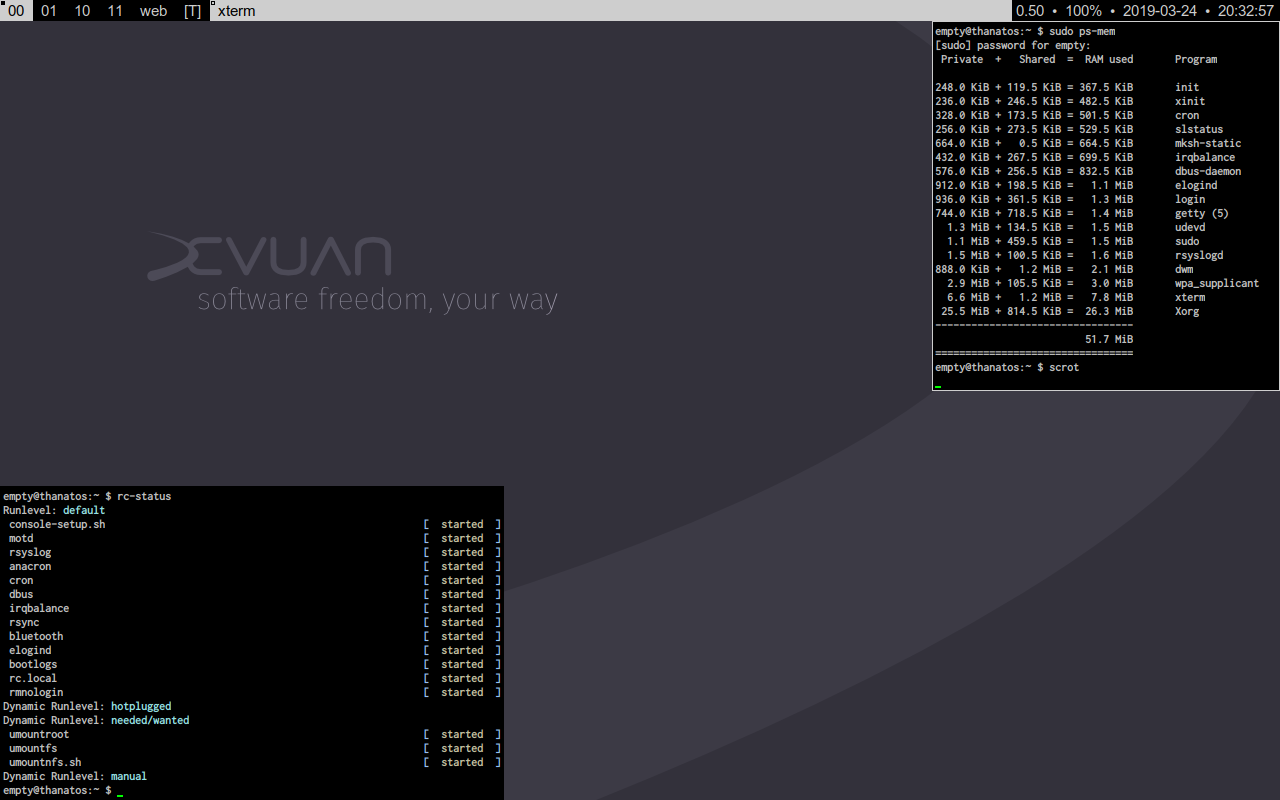This screenshot has width=1280, height=800.
Task: Click 'Dynamic Runlevel: hotplugged' line
Action: (87, 706)
